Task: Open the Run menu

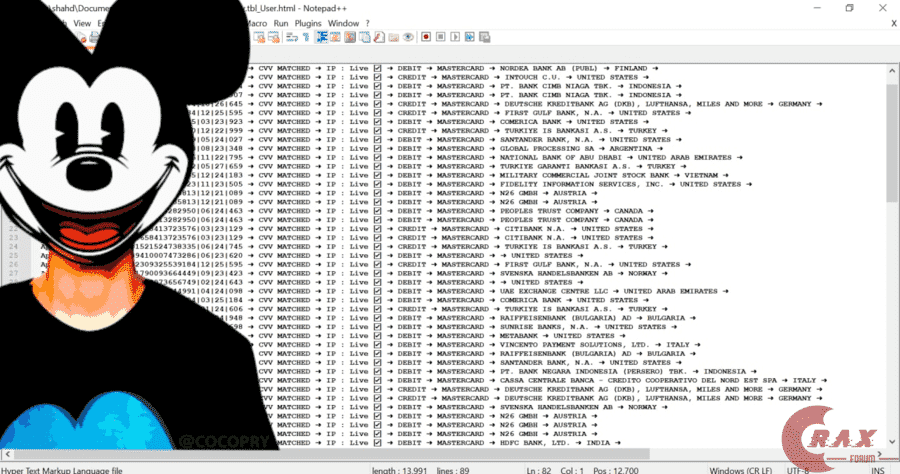Action: point(281,24)
